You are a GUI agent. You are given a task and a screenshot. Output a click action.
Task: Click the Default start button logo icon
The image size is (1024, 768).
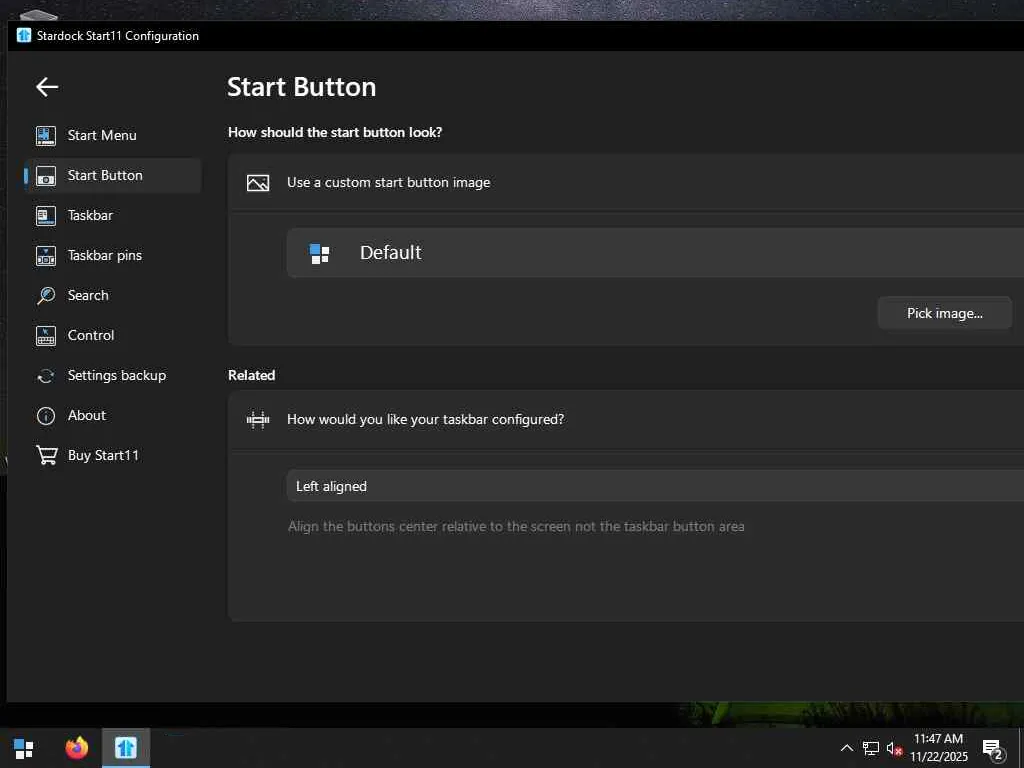pos(319,253)
